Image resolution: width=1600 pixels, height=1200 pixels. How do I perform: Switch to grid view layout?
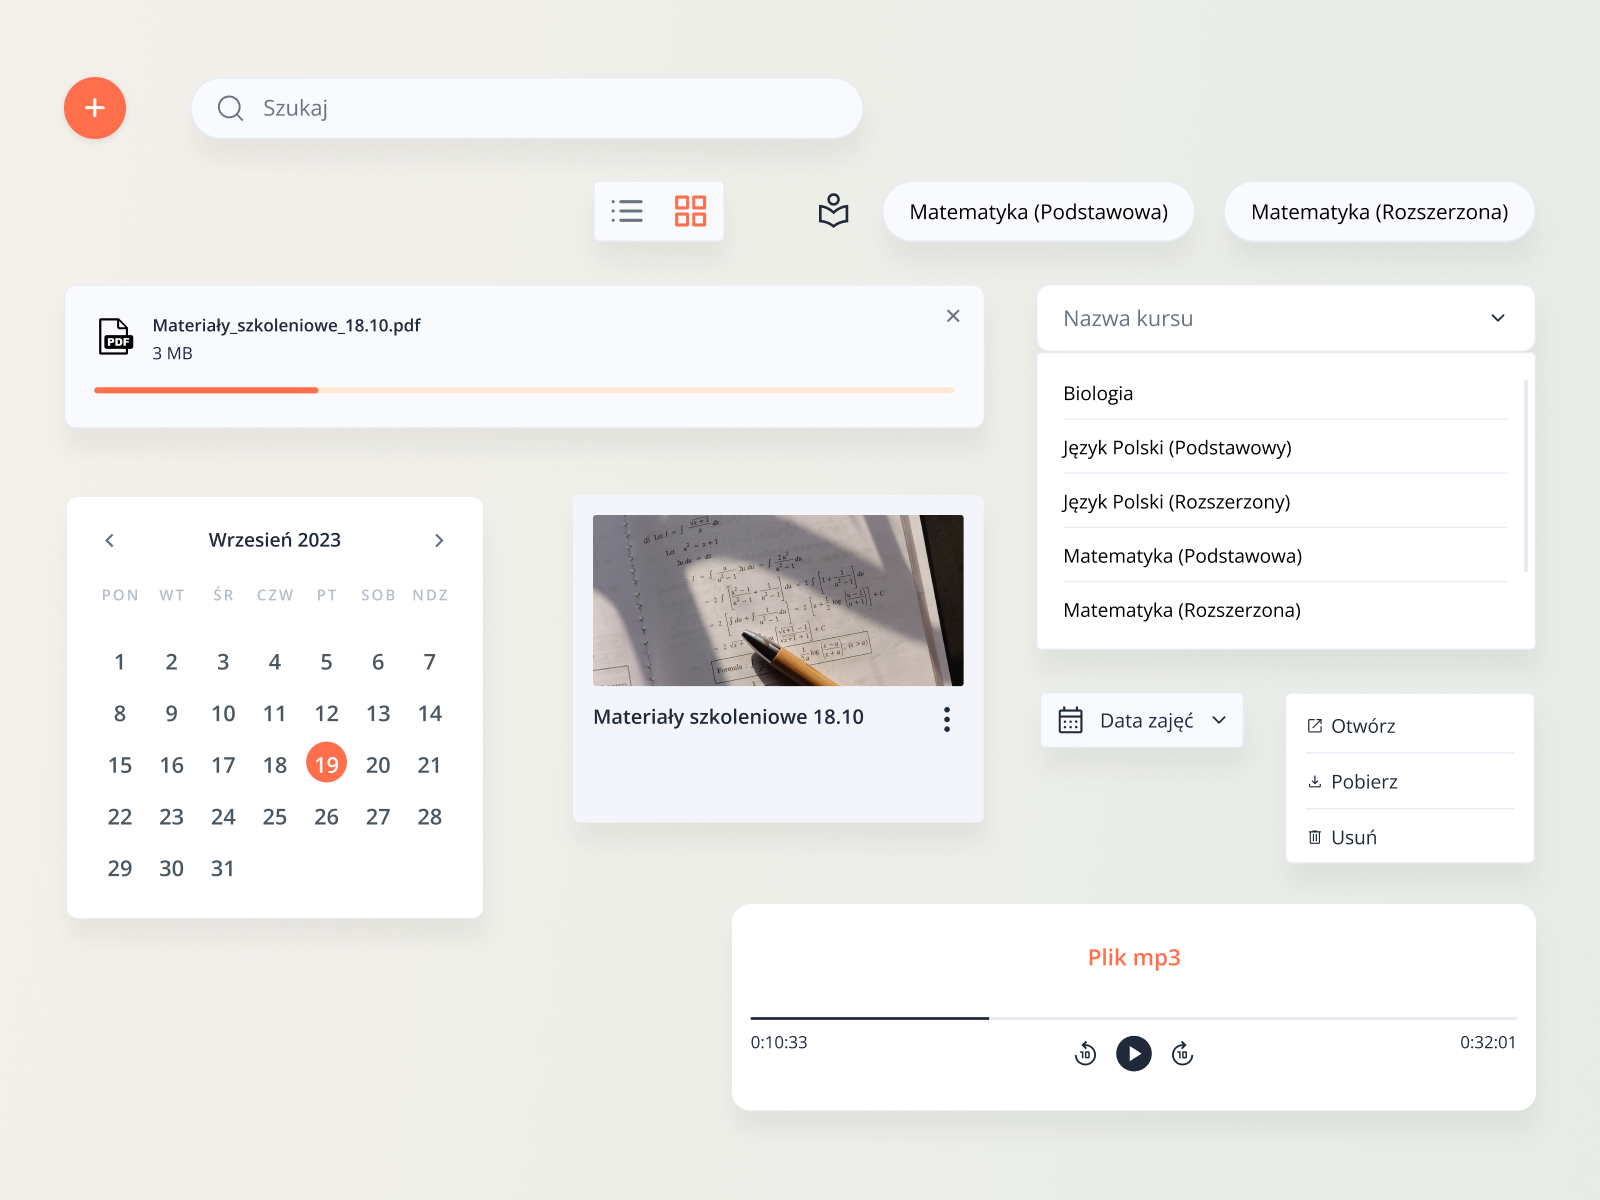[689, 211]
